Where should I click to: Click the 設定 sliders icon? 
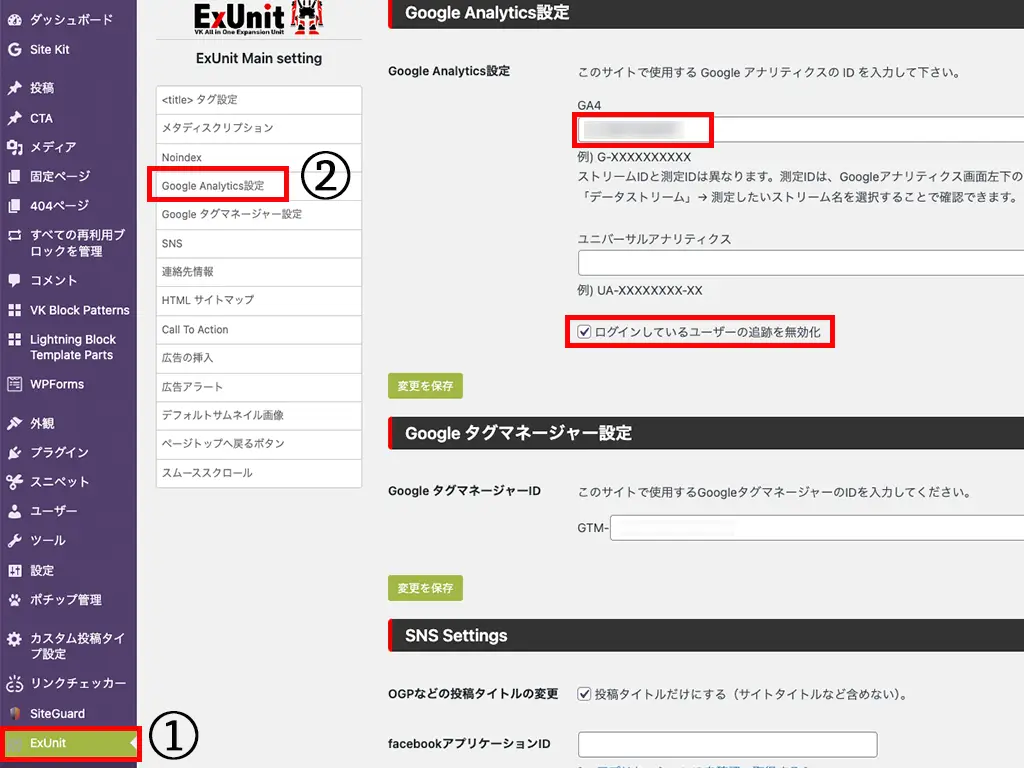pos(14,570)
